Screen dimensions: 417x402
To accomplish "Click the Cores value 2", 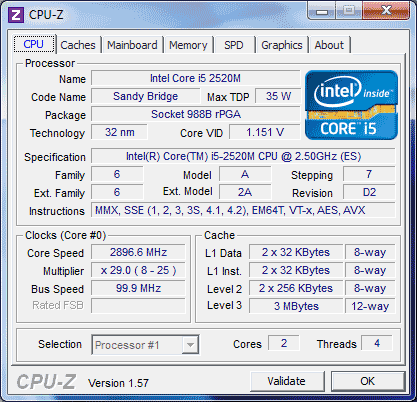I will click(284, 343).
